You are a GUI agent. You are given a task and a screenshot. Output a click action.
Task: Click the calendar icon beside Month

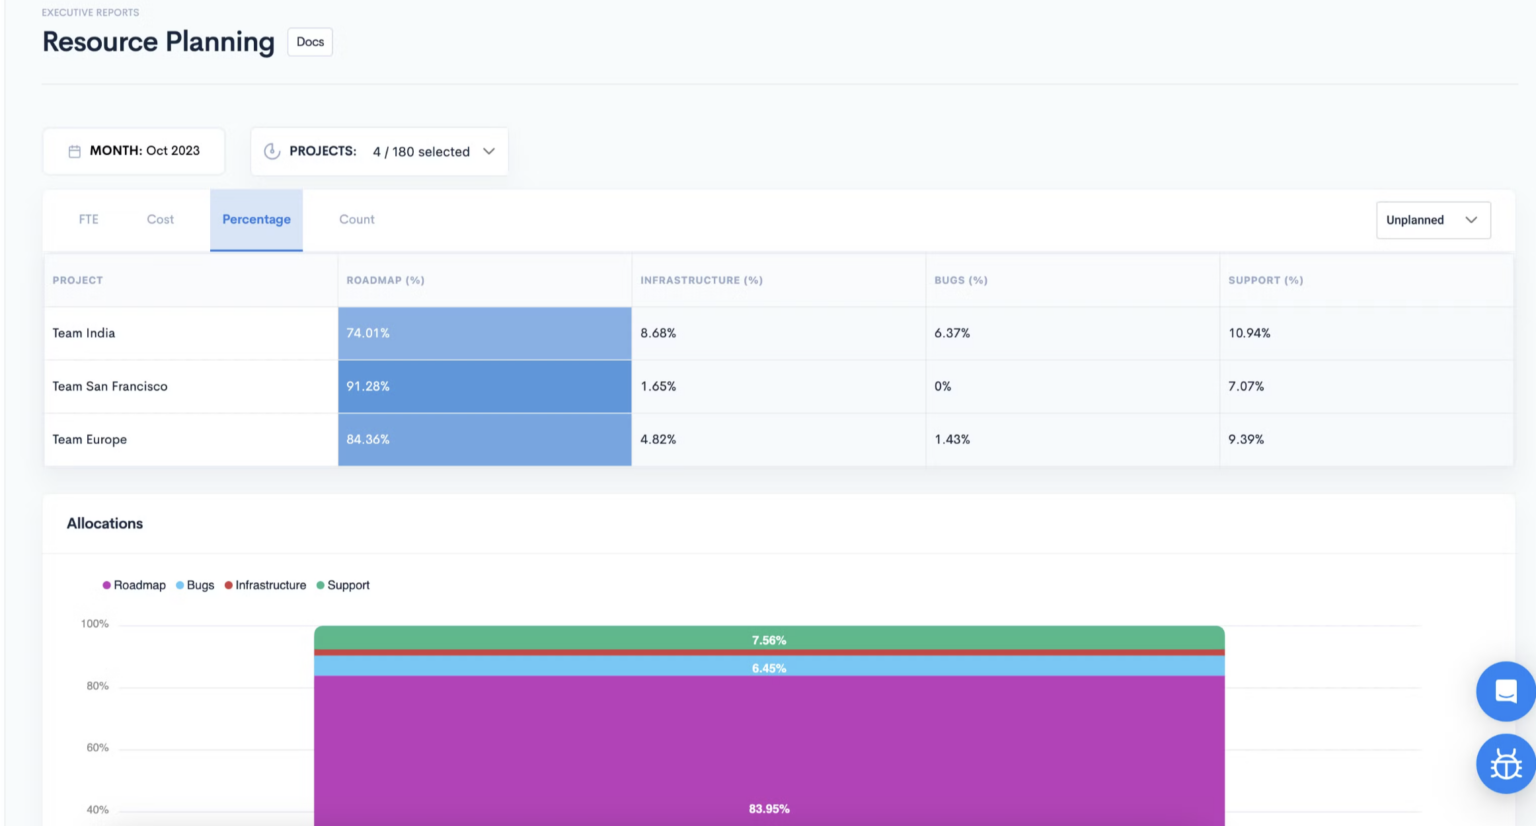pyautogui.click(x=74, y=151)
